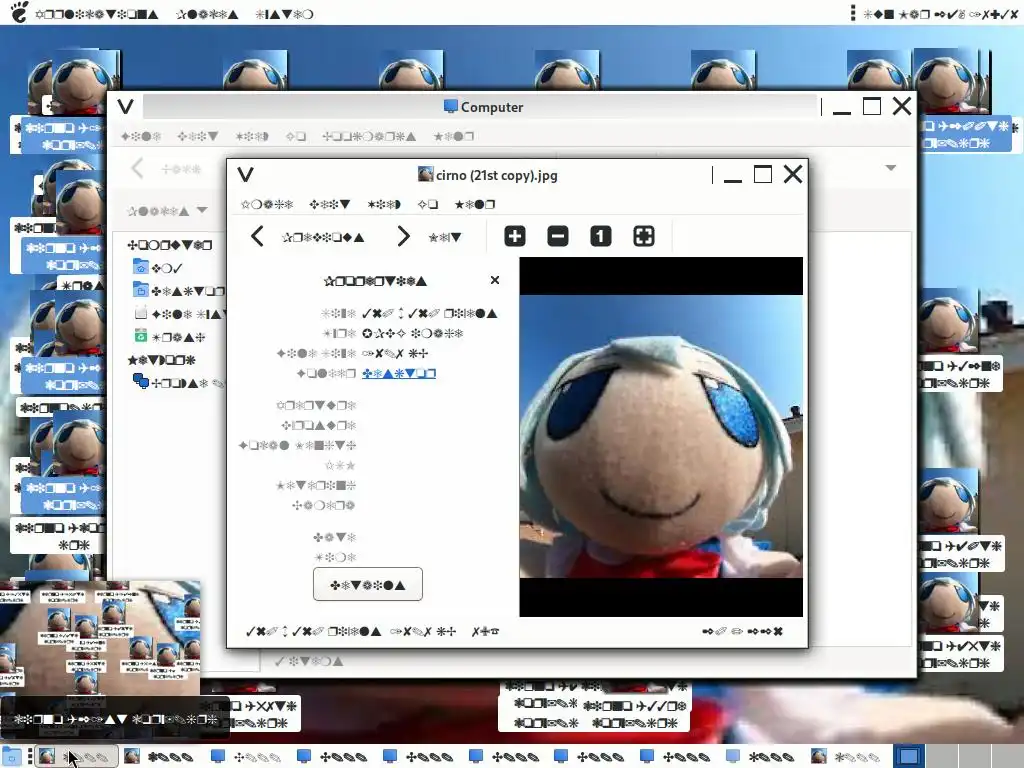Open the Edit menu in Computer window
The height and width of the screenshot is (768, 1024).
click(x=198, y=136)
